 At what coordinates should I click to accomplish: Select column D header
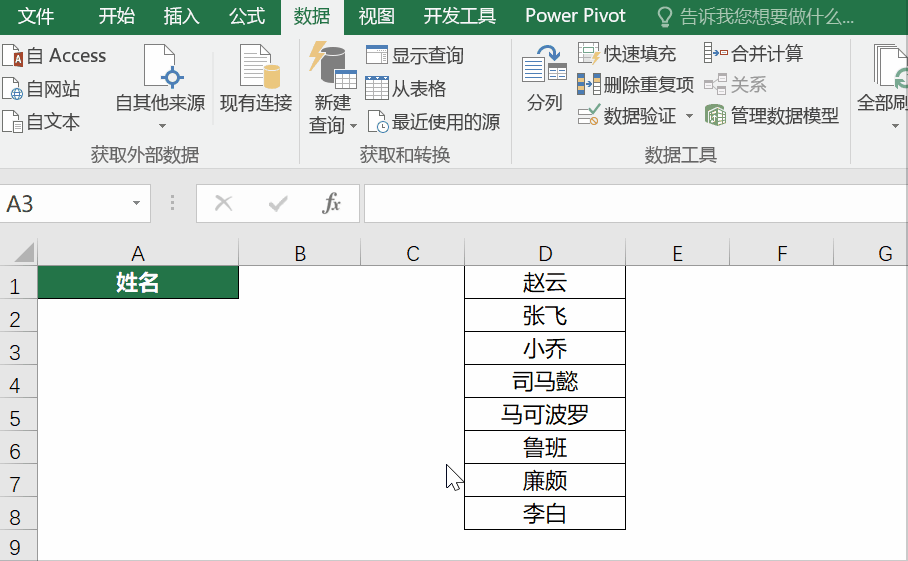coord(545,253)
